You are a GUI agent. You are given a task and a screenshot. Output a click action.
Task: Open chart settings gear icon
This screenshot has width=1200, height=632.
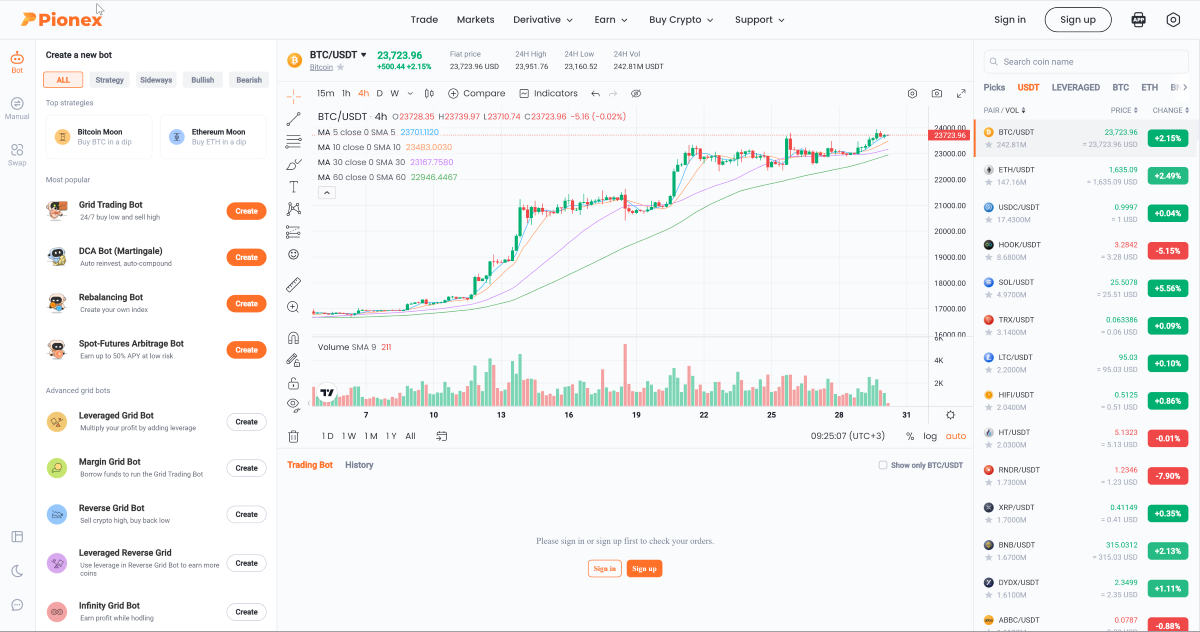(x=912, y=93)
